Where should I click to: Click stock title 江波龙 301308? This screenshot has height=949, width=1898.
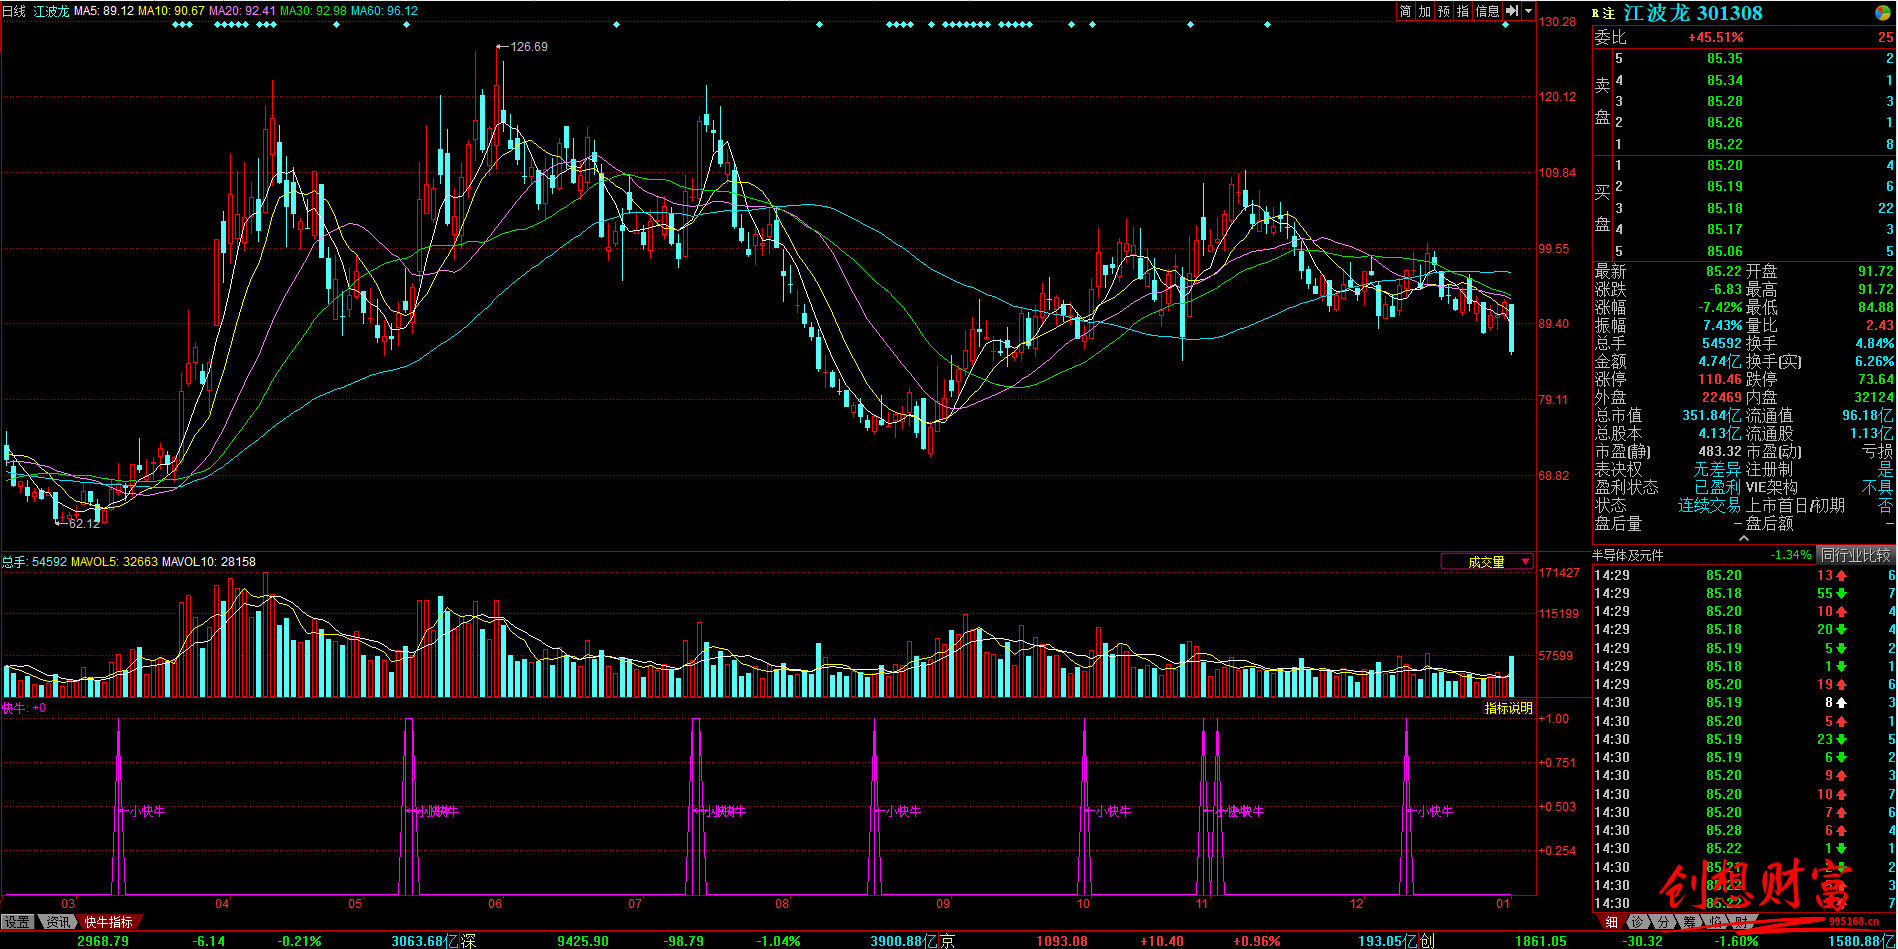(x=1693, y=13)
